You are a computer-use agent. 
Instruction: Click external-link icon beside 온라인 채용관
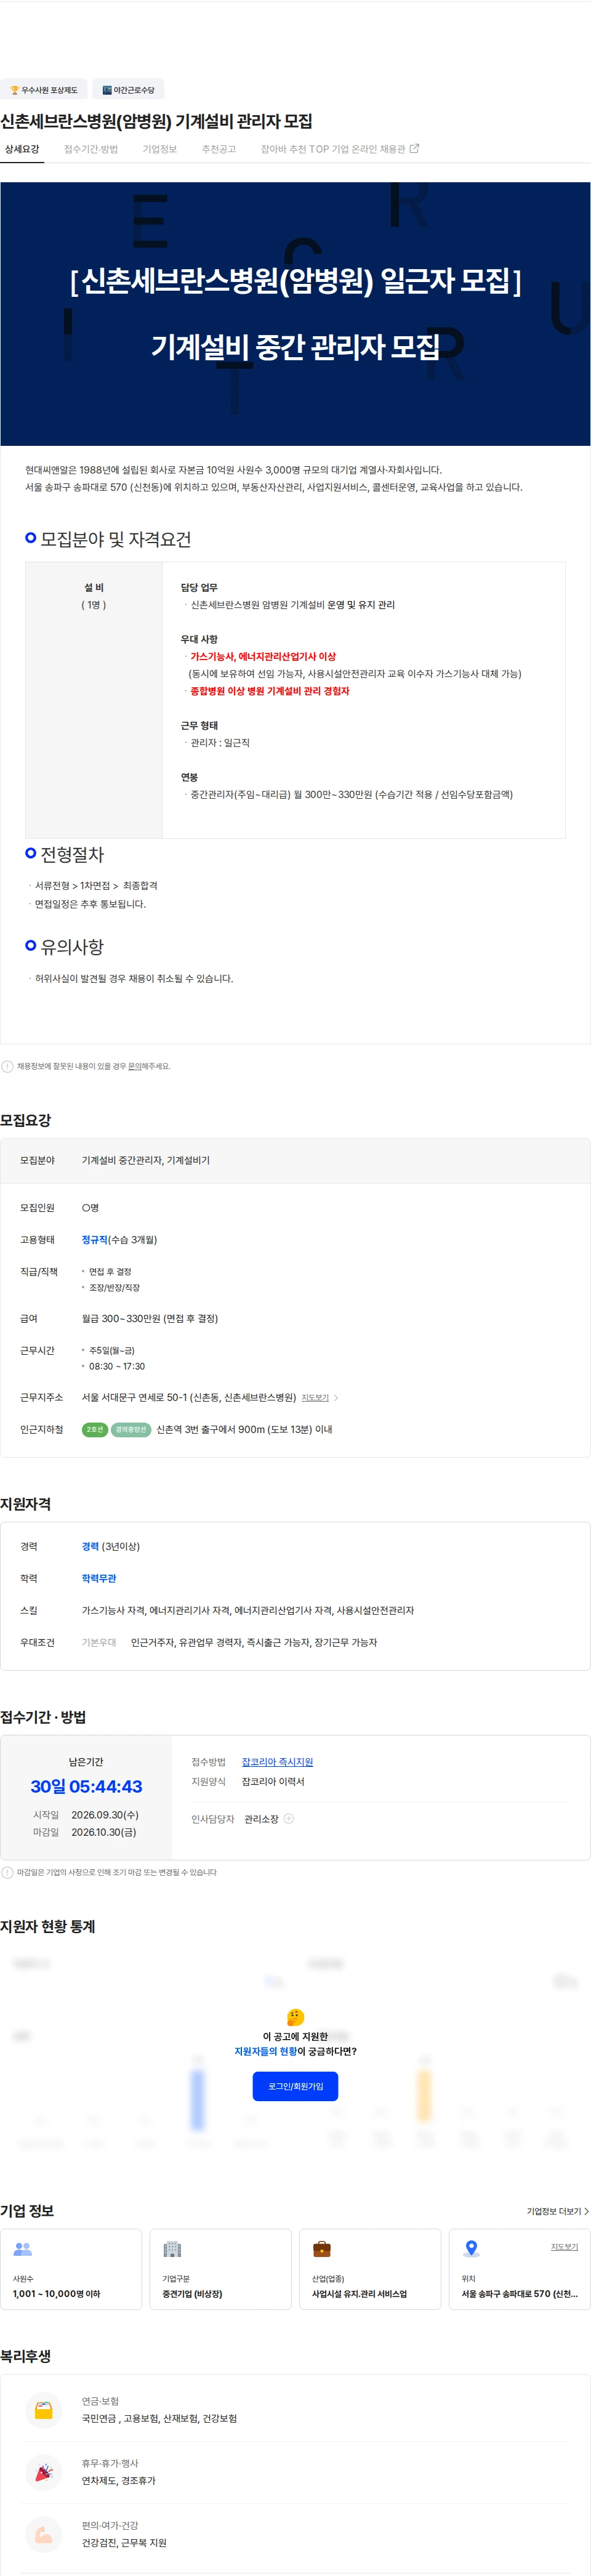point(415,148)
